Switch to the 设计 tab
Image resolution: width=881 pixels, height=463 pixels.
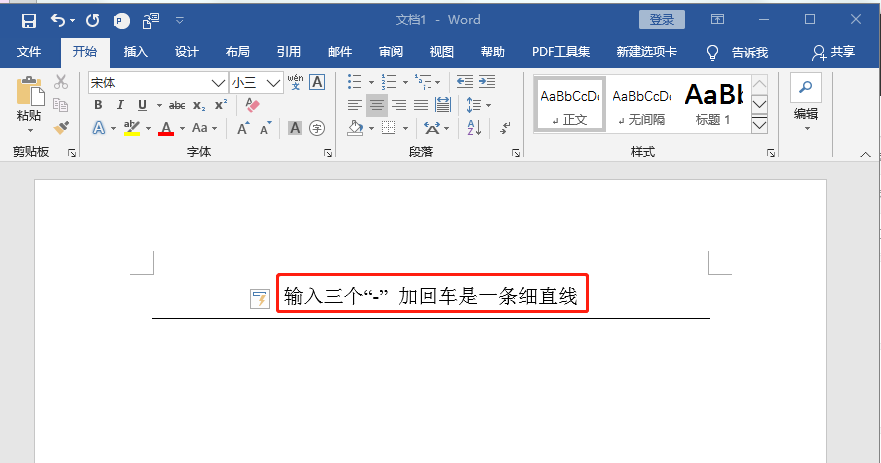click(x=187, y=52)
